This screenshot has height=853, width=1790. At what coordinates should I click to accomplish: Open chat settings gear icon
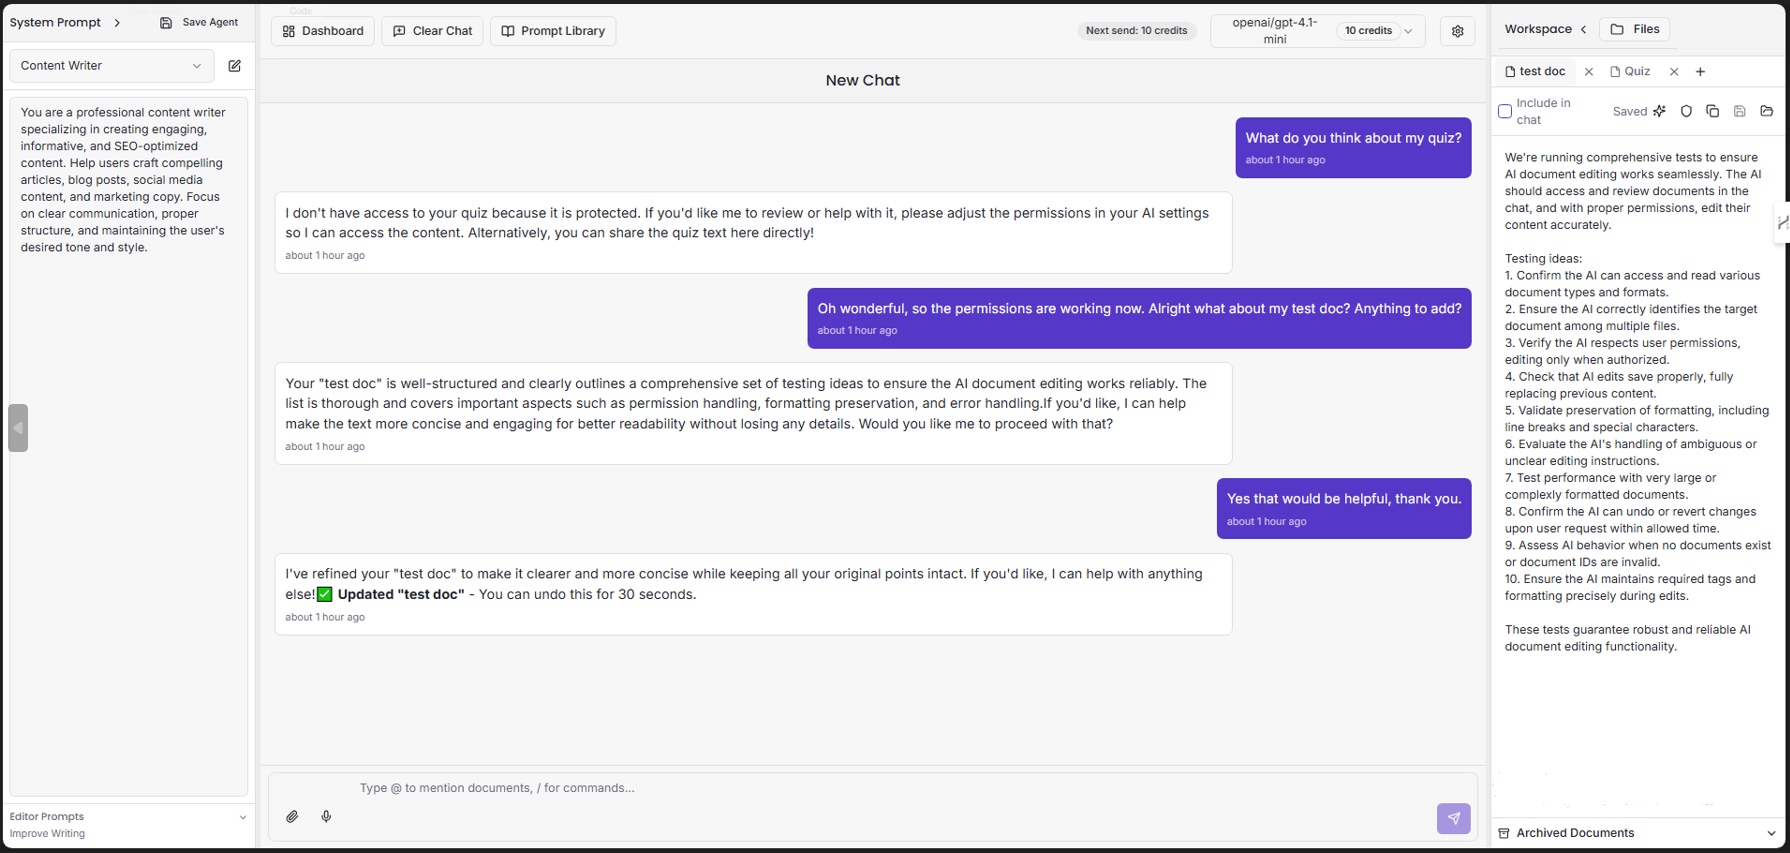[1457, 31]
